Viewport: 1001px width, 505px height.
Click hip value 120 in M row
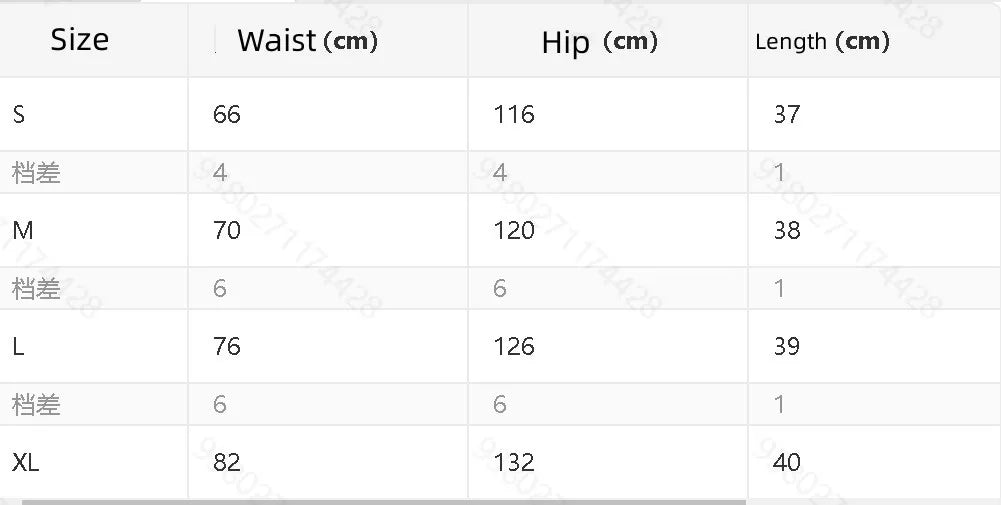514,230
